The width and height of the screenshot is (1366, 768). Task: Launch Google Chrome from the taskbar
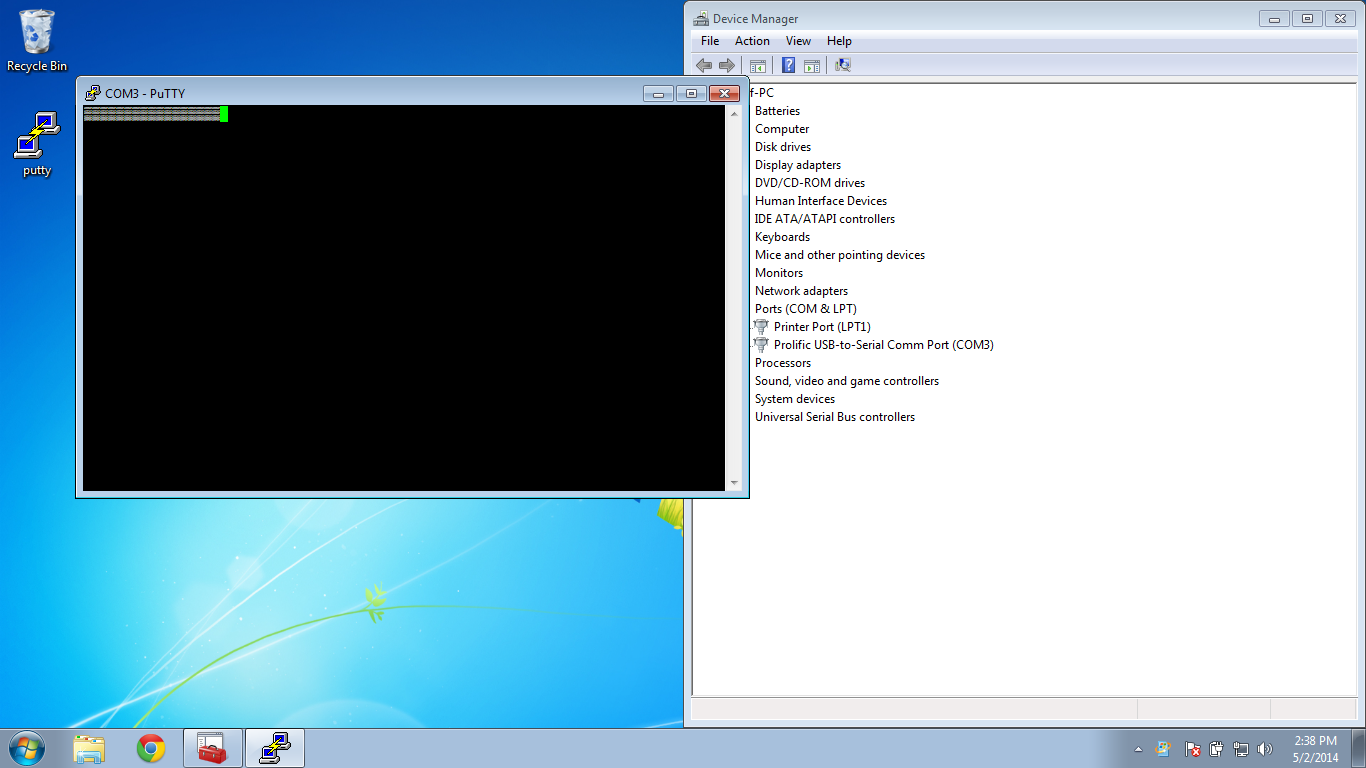click(151, 748)
